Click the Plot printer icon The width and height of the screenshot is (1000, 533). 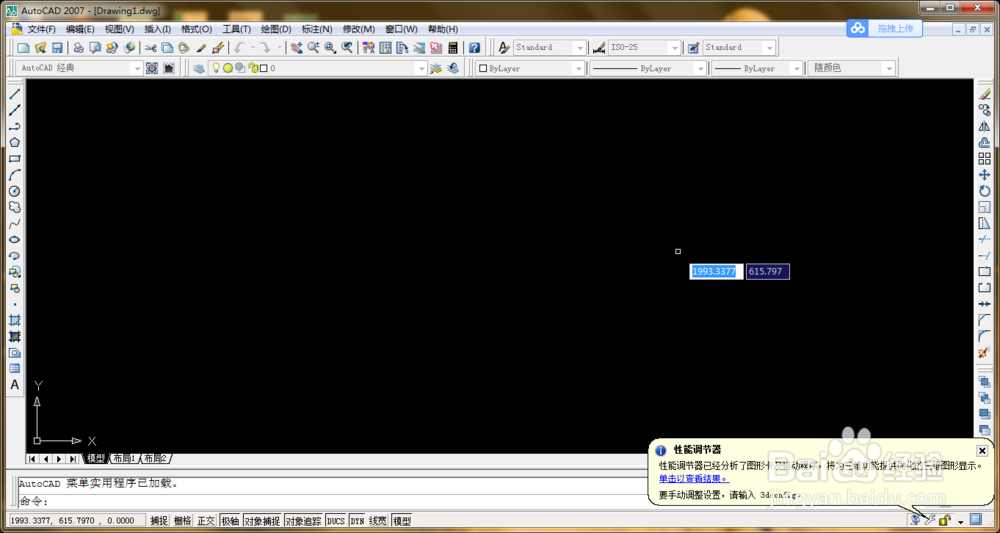[x=78, y=47]
